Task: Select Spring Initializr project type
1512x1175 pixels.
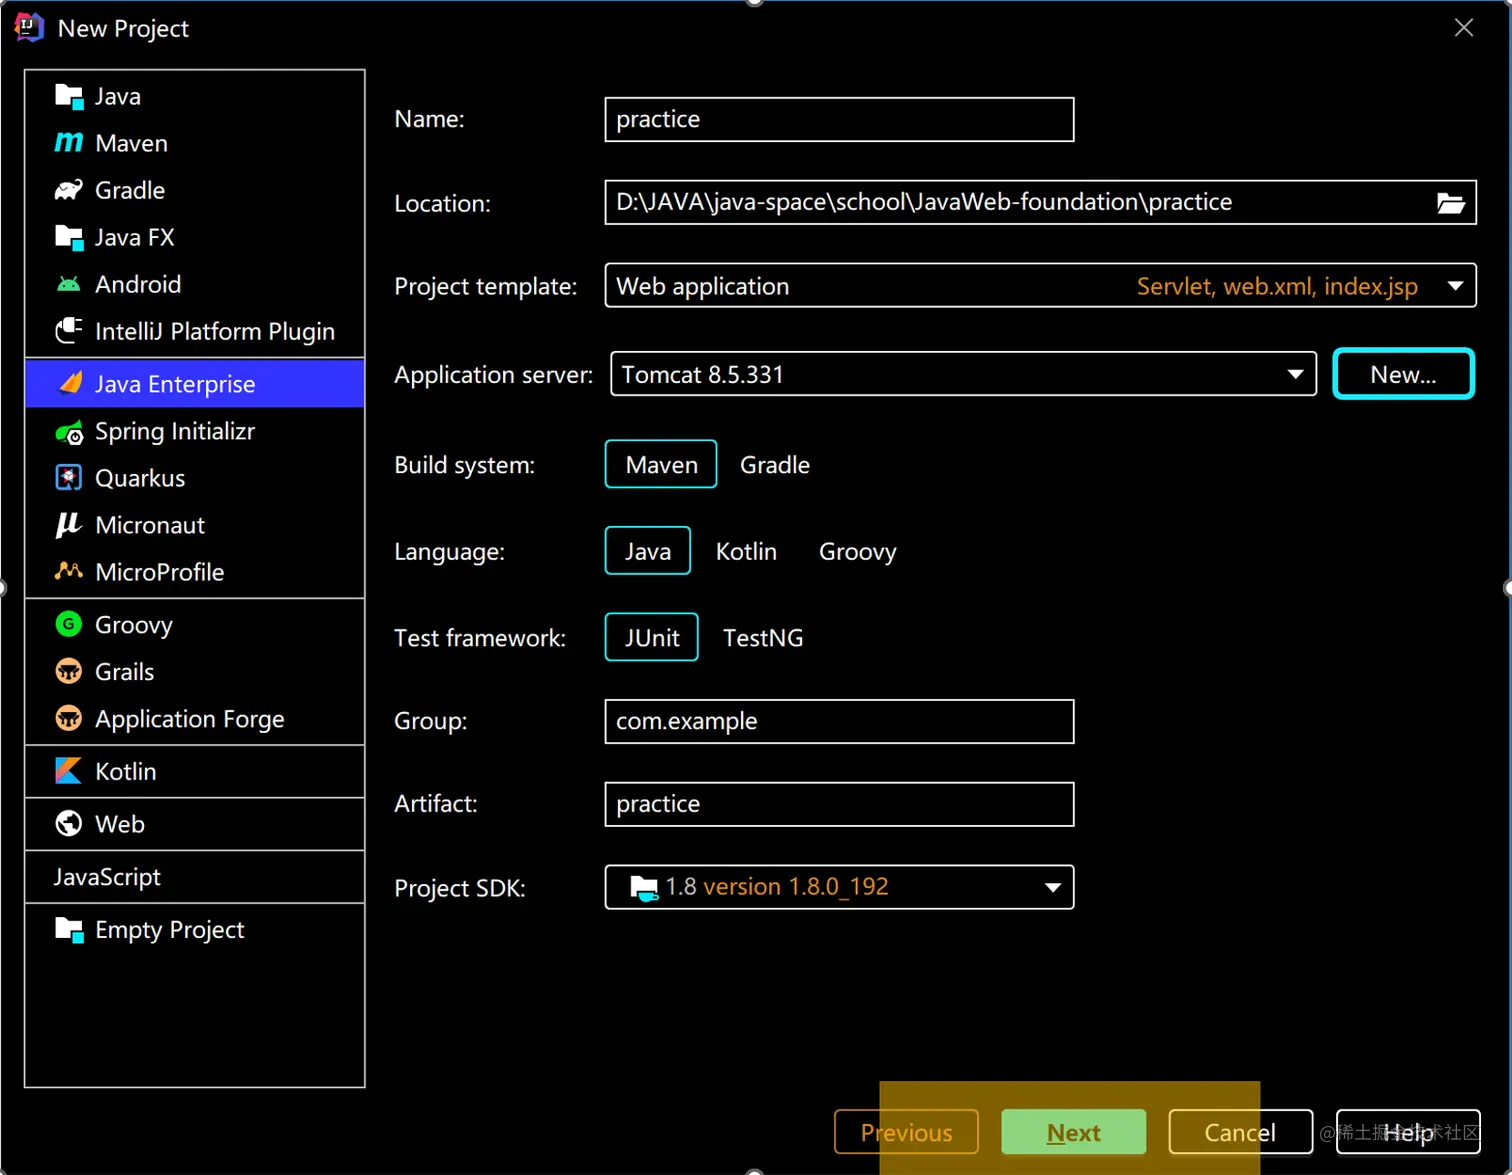Action: coord(195,431)
